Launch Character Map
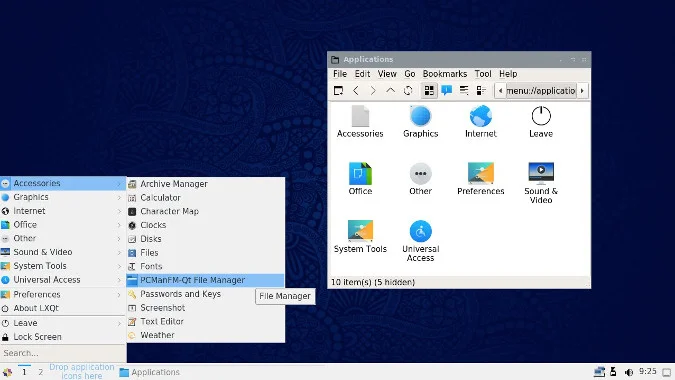This screenshot has height=380, width=675. tap(205, 211)
